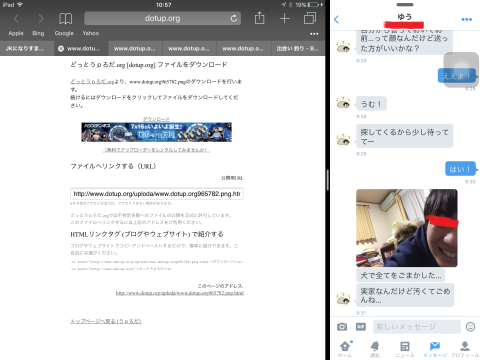Open chat options three dots
This screenshot has height=360, width=480.
coord(467,19)
